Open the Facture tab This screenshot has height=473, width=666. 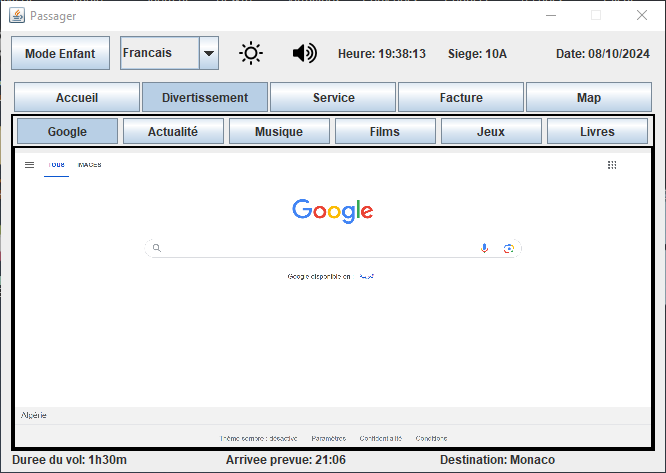(x=461, y=98)
